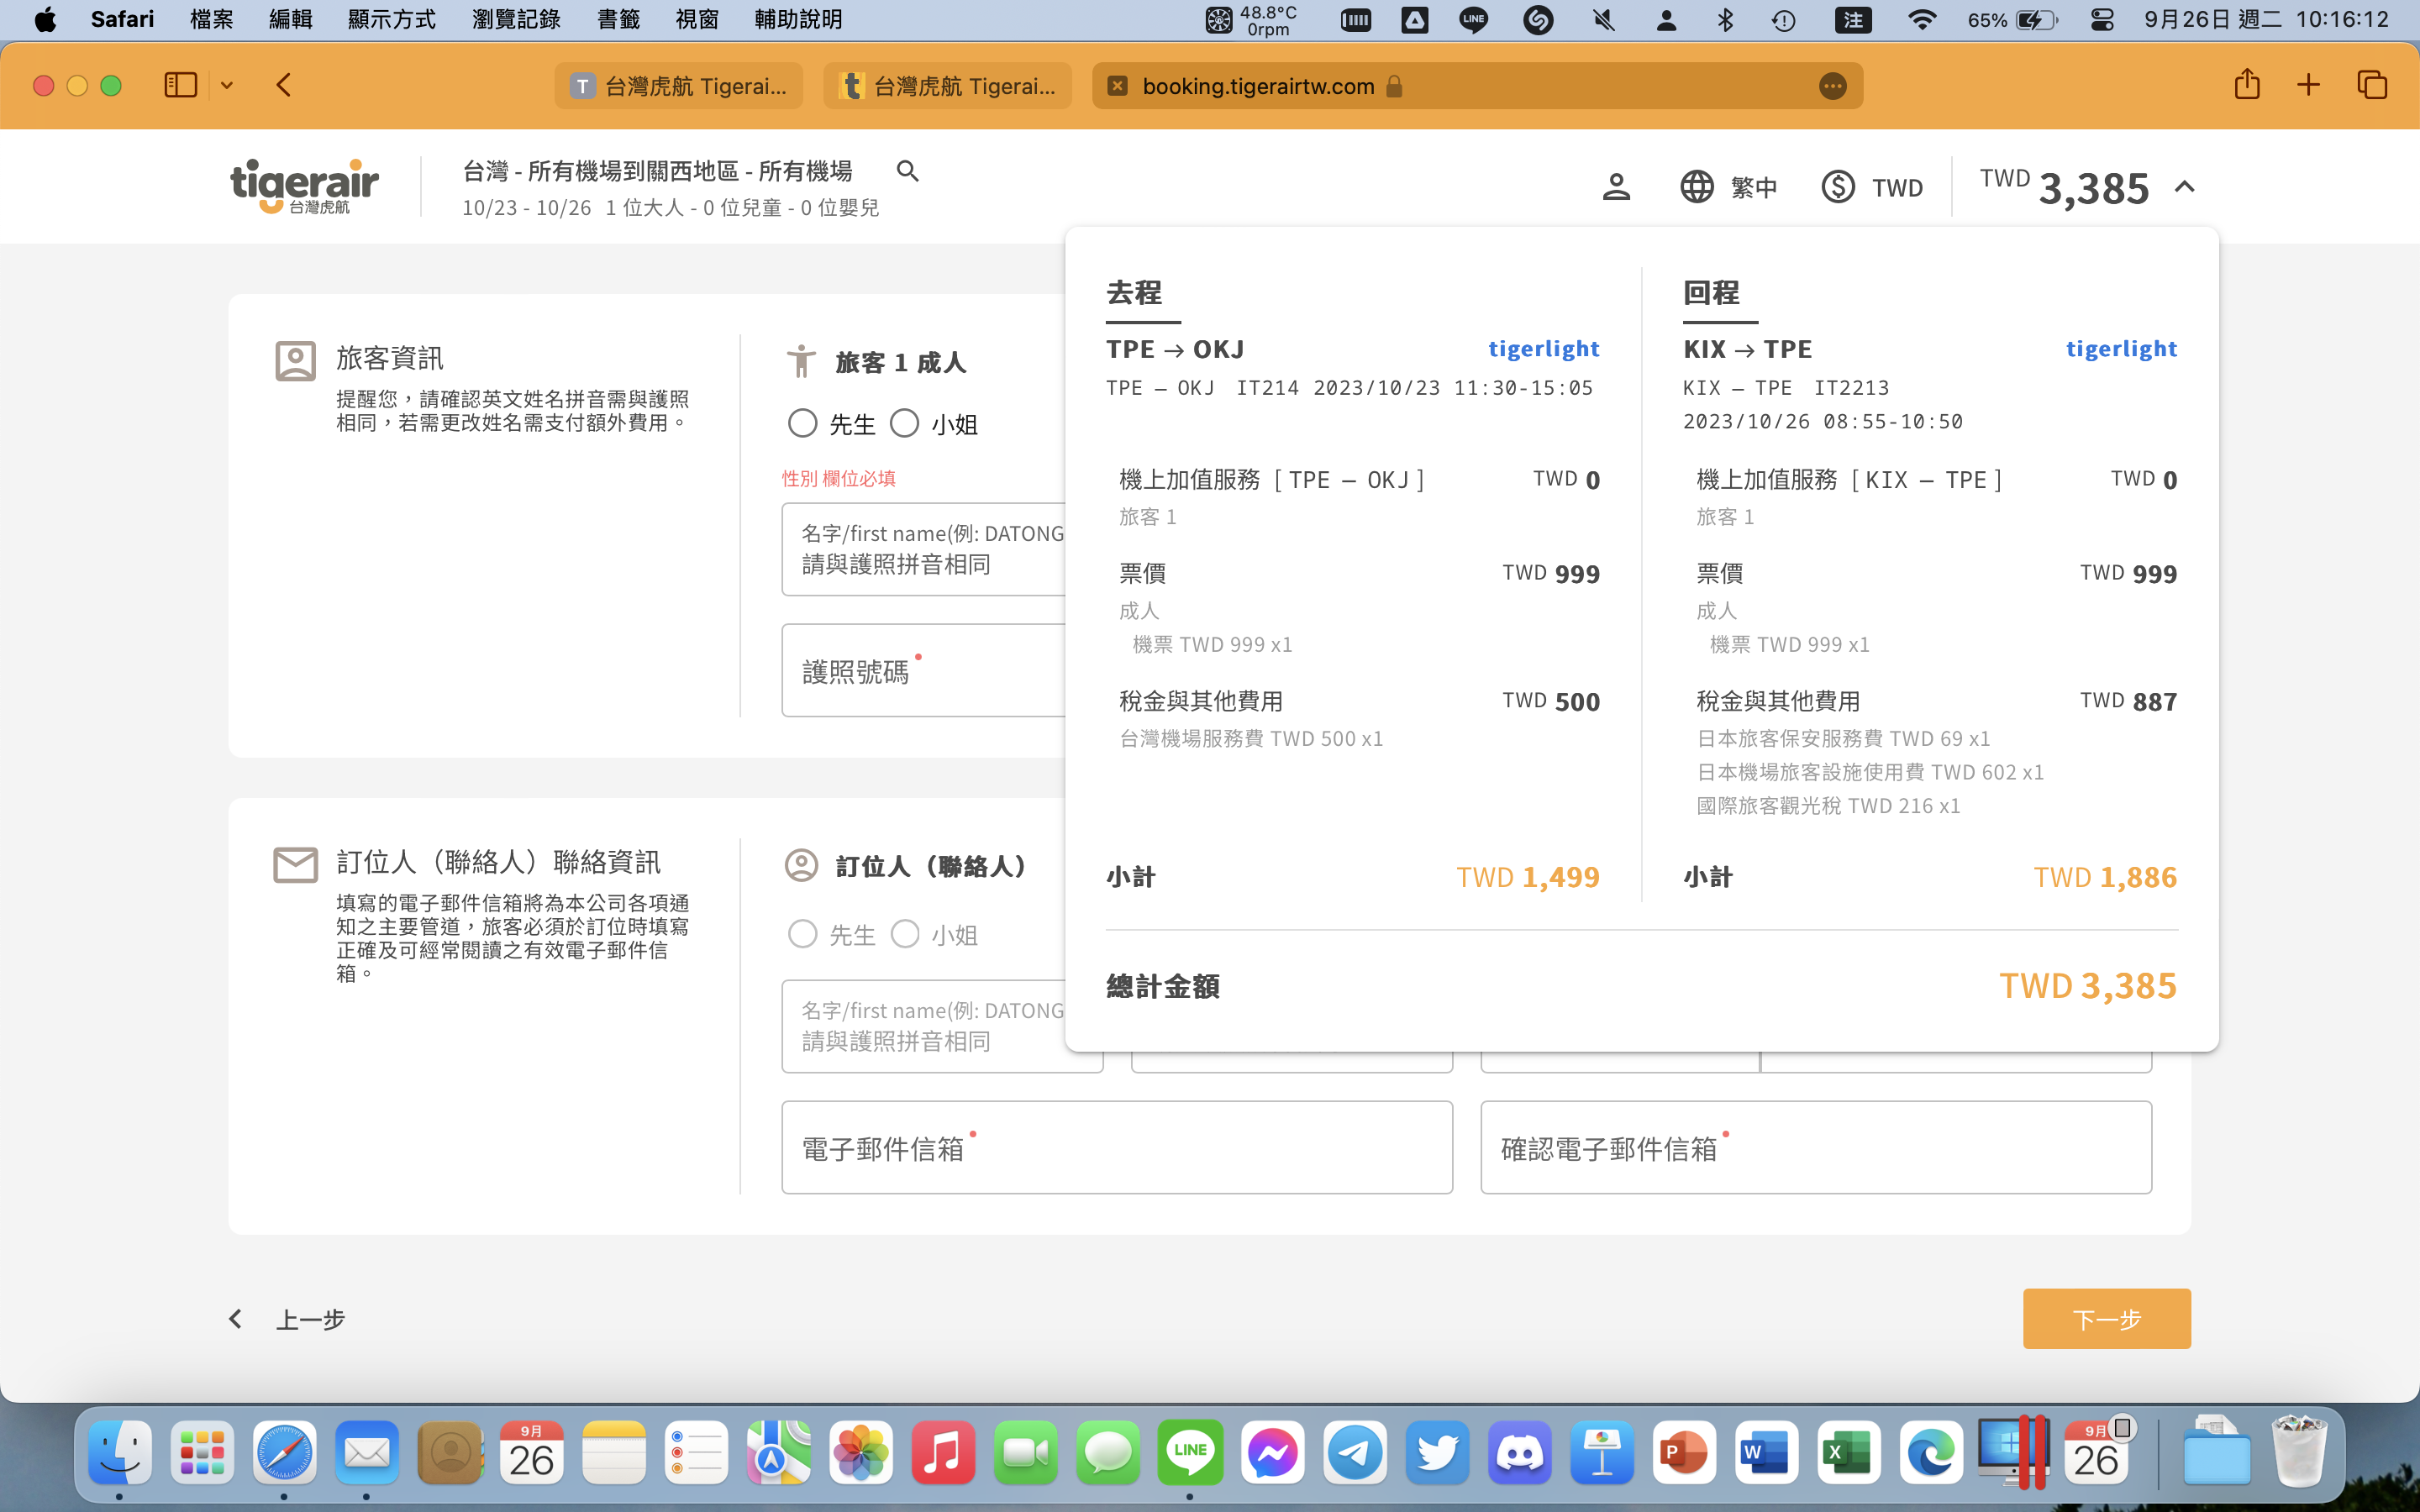Open the 輔助說明 menu
The height and width of the screenshot is (1512, 2420).
click(798, 20)
